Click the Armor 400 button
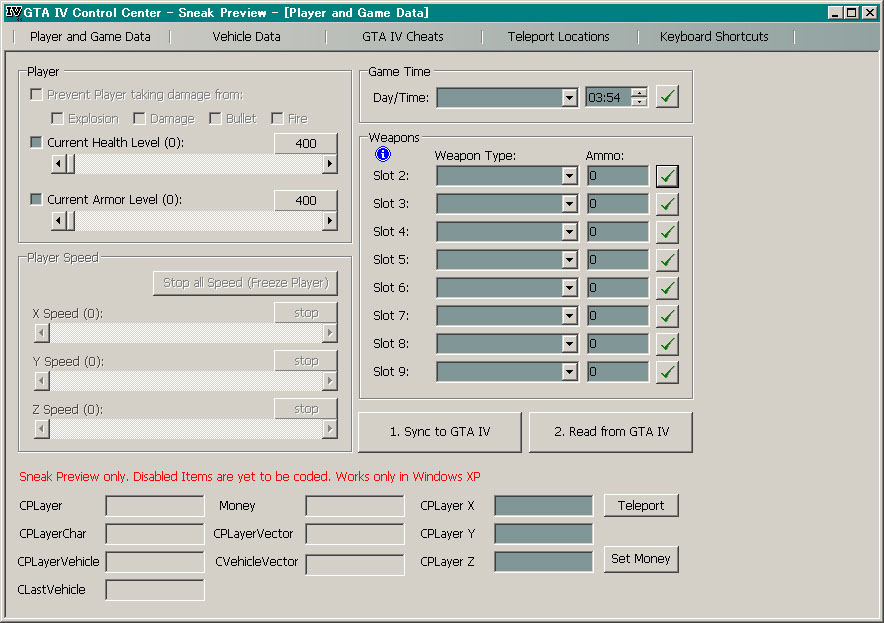This screenshot has height=623, width=884. coord(306,200)
